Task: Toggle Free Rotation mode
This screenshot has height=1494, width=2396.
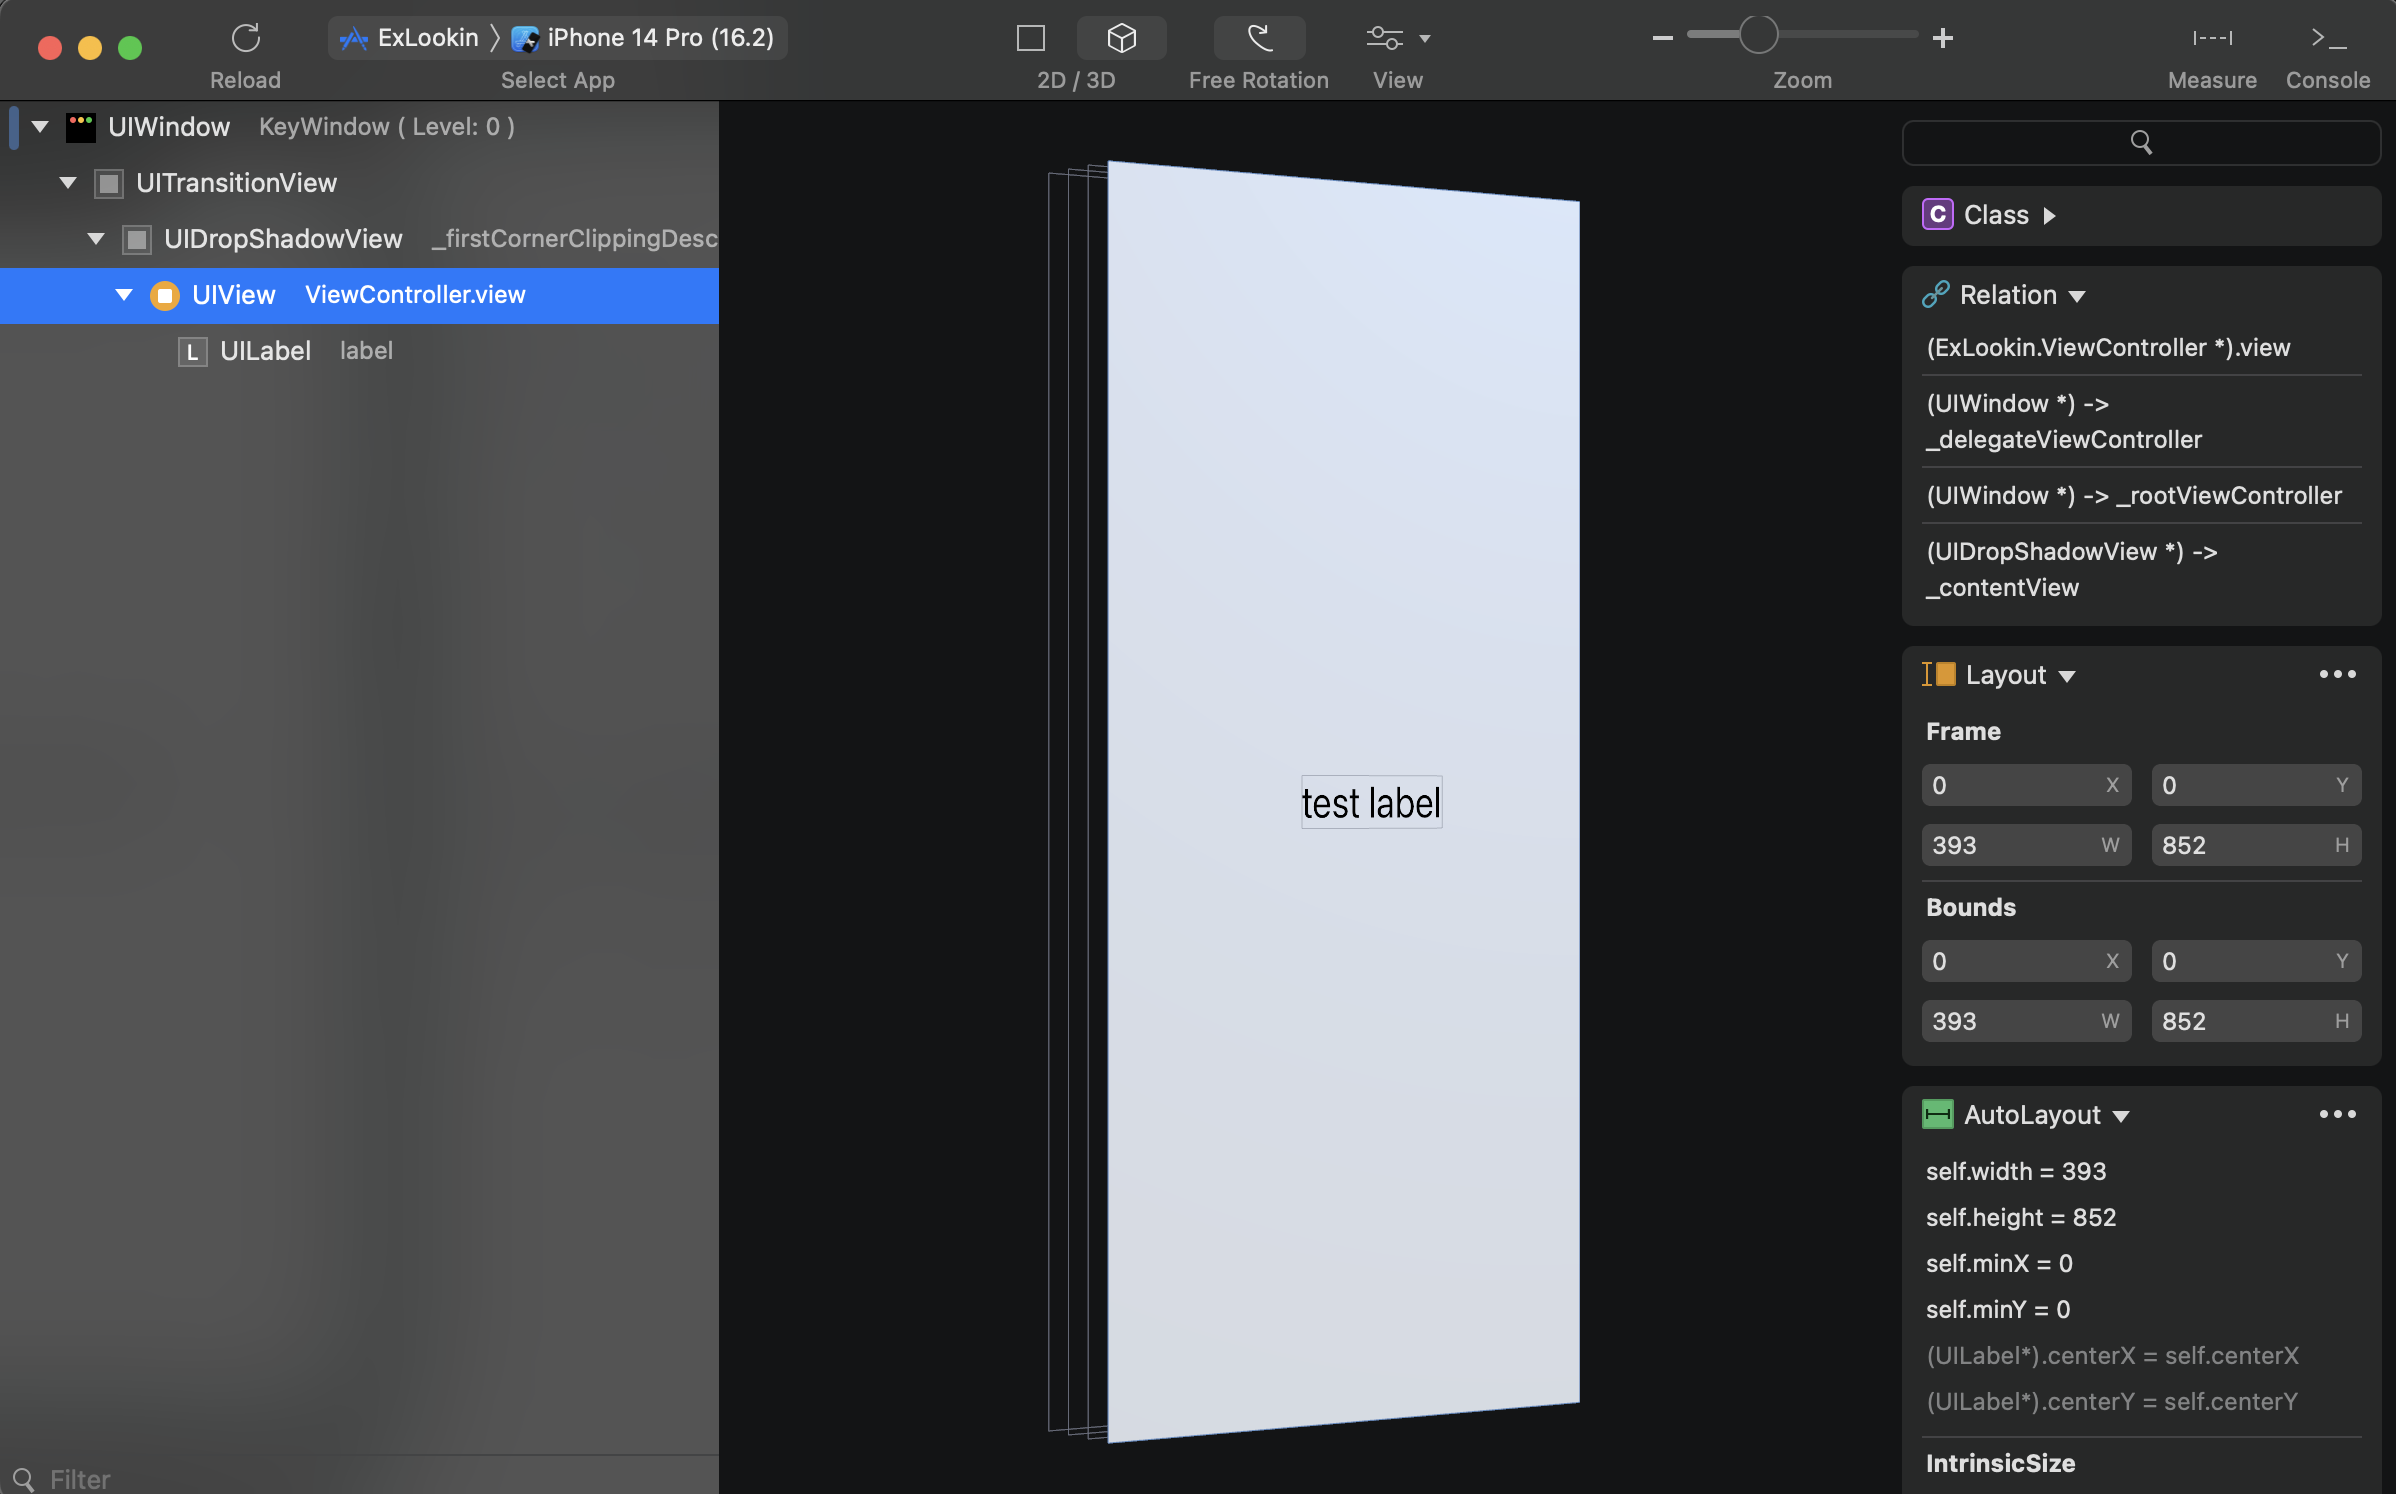Action: point(1258,38)
